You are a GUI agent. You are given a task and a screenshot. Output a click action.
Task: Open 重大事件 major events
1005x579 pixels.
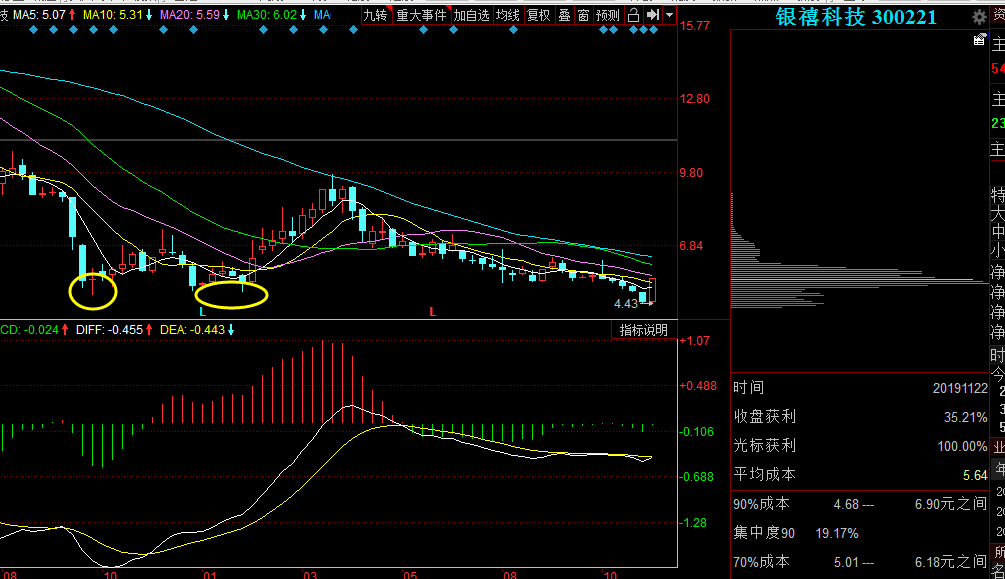click(x=421, y=15)
